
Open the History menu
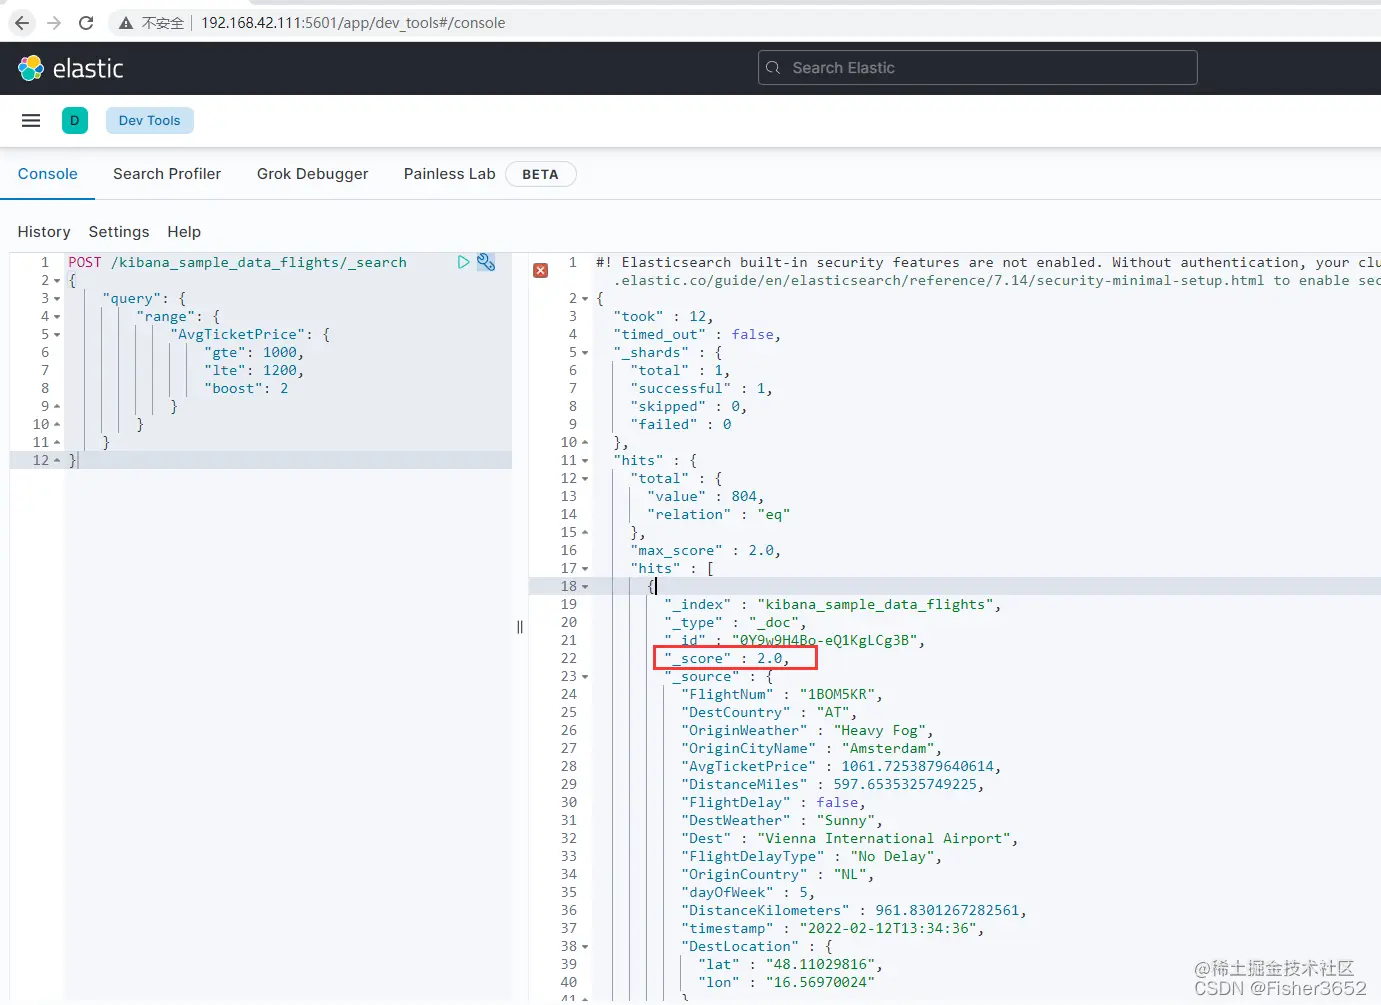(x=44, y=231)
